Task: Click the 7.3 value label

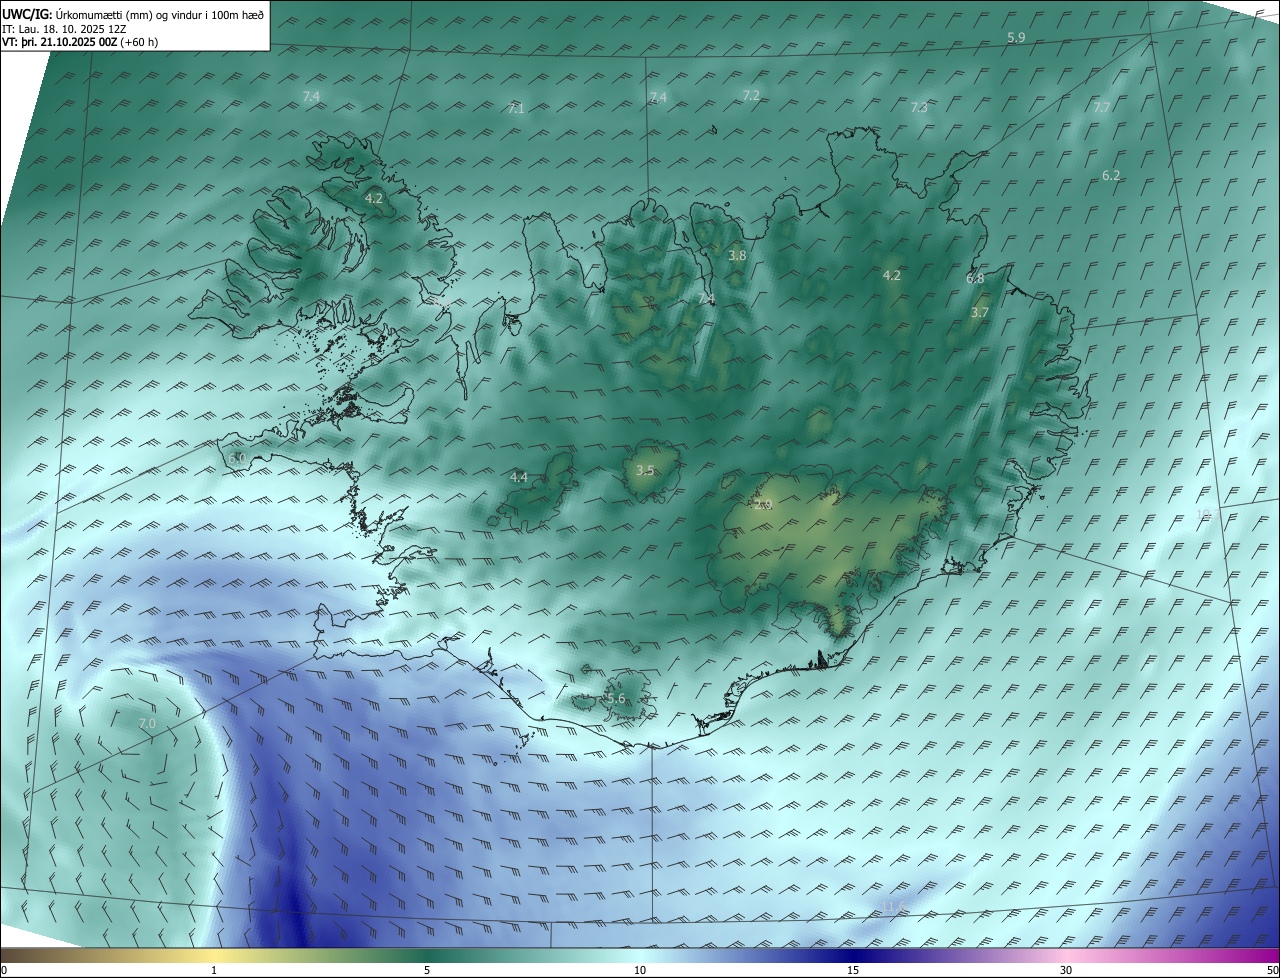Action: 919,107
